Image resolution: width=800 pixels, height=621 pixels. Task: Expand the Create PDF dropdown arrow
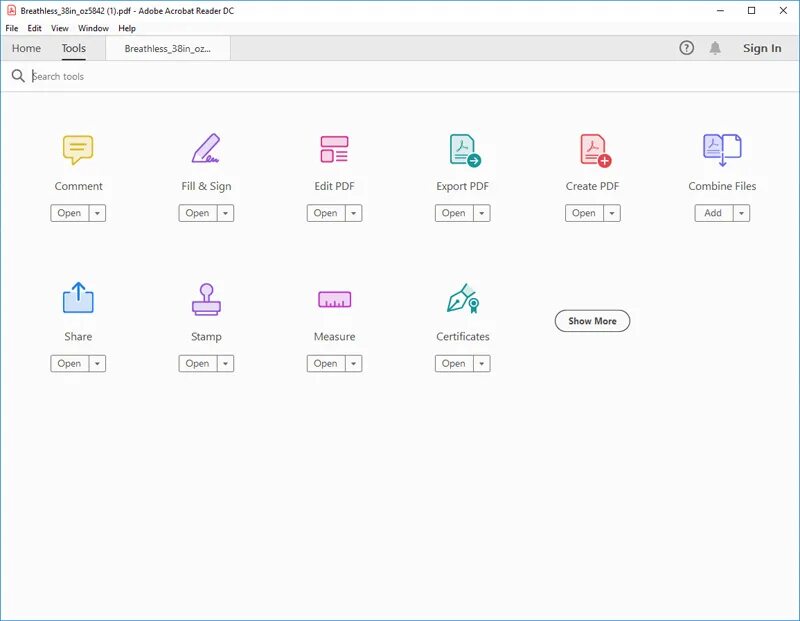[x=612, y=213]
